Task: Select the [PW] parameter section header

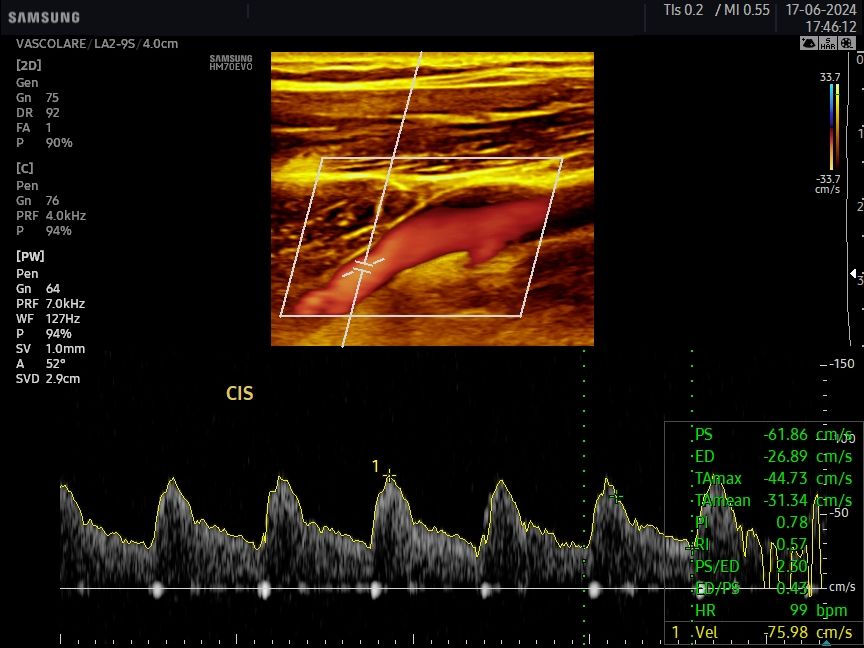Action: (29, 256)
